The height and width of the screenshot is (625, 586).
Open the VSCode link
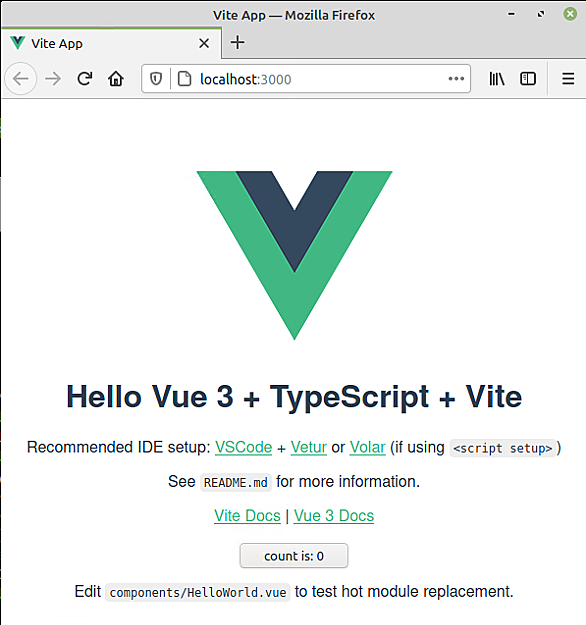pos(243,447)
